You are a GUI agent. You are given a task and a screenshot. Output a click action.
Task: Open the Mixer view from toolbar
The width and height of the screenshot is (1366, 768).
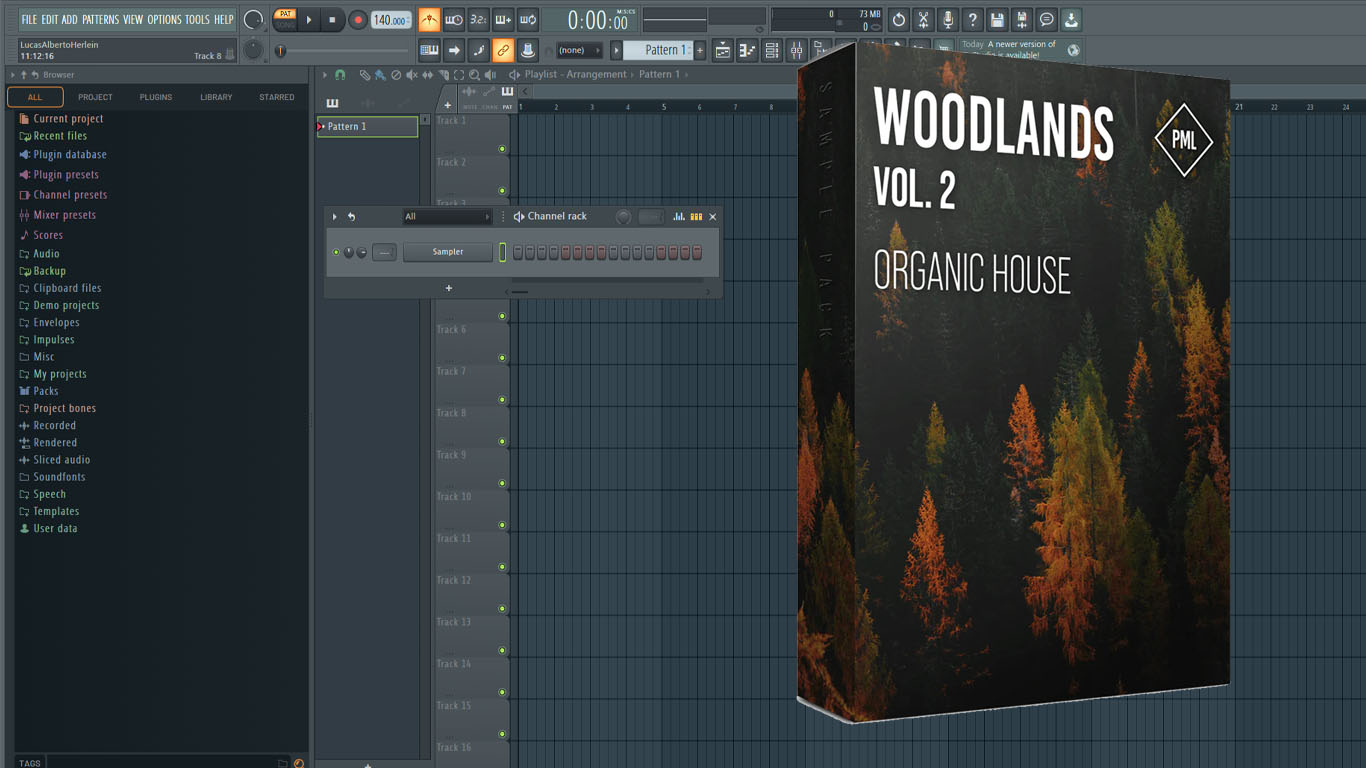796,50
